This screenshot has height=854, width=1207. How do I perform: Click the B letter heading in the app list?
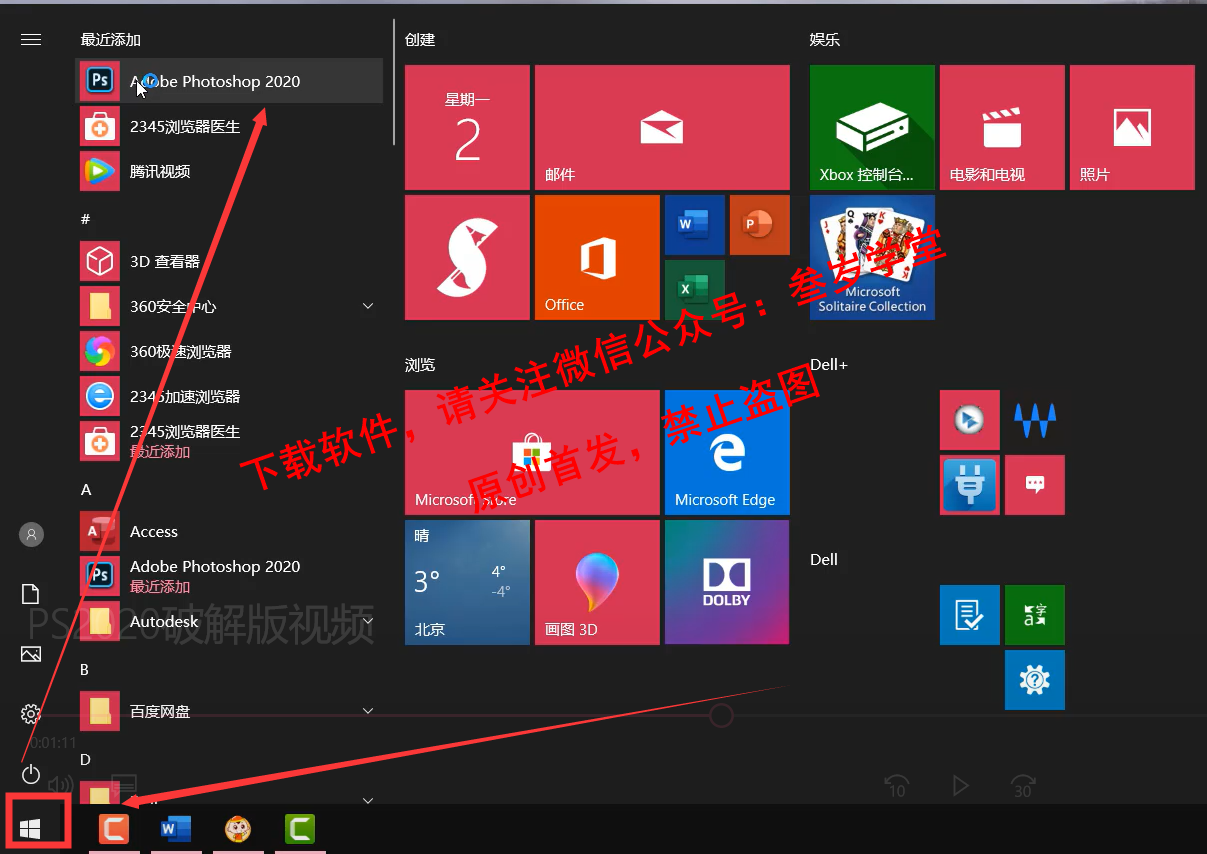pos(85,669)
